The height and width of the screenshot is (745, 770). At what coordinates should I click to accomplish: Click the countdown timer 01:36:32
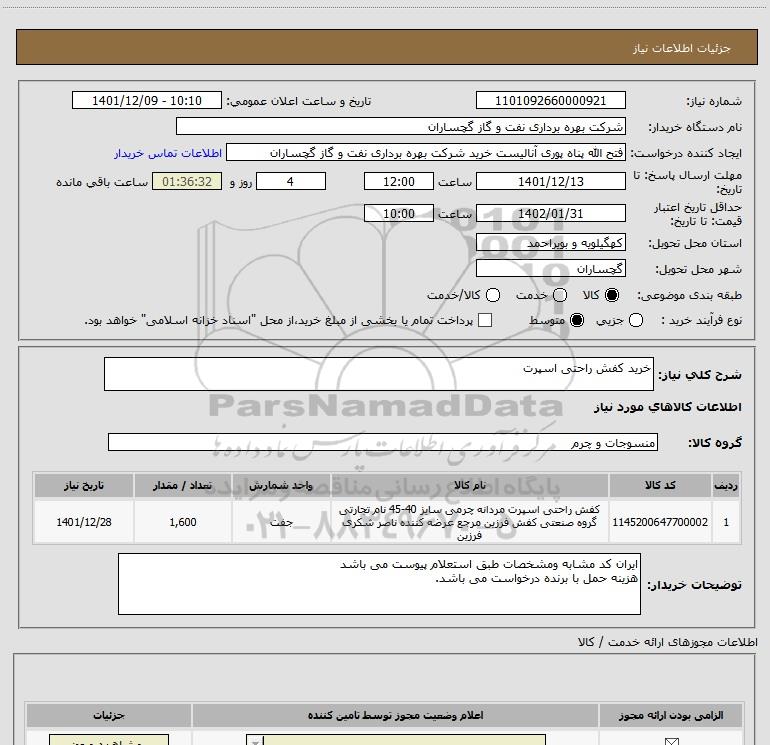[x=187, y=181]
